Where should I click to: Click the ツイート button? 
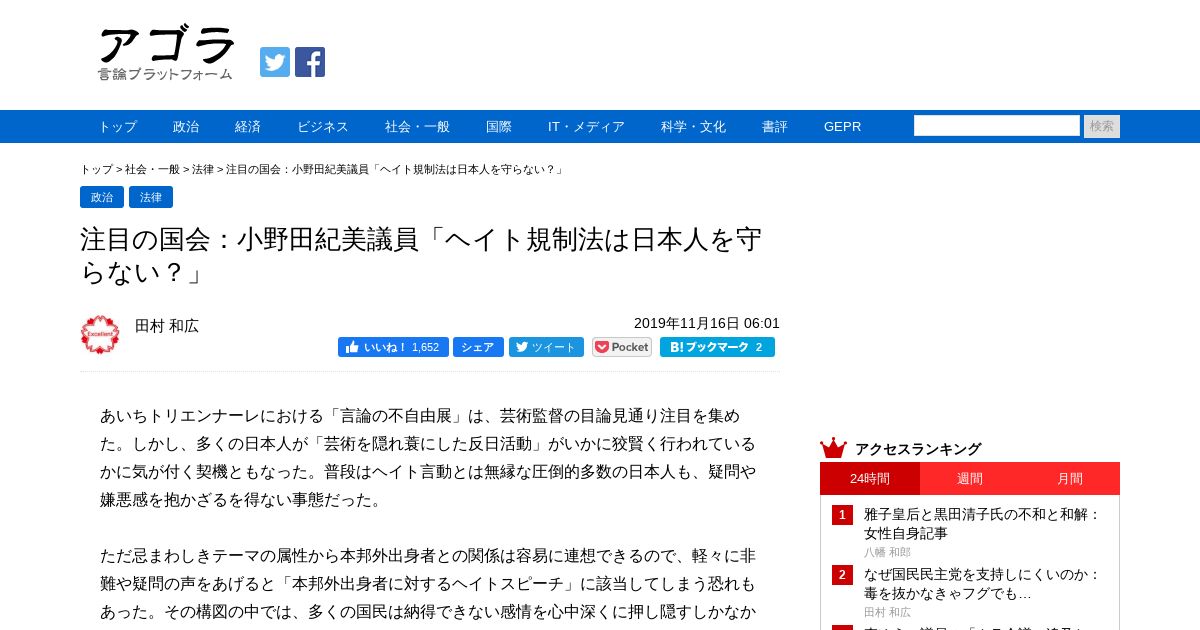pos(546,347)
